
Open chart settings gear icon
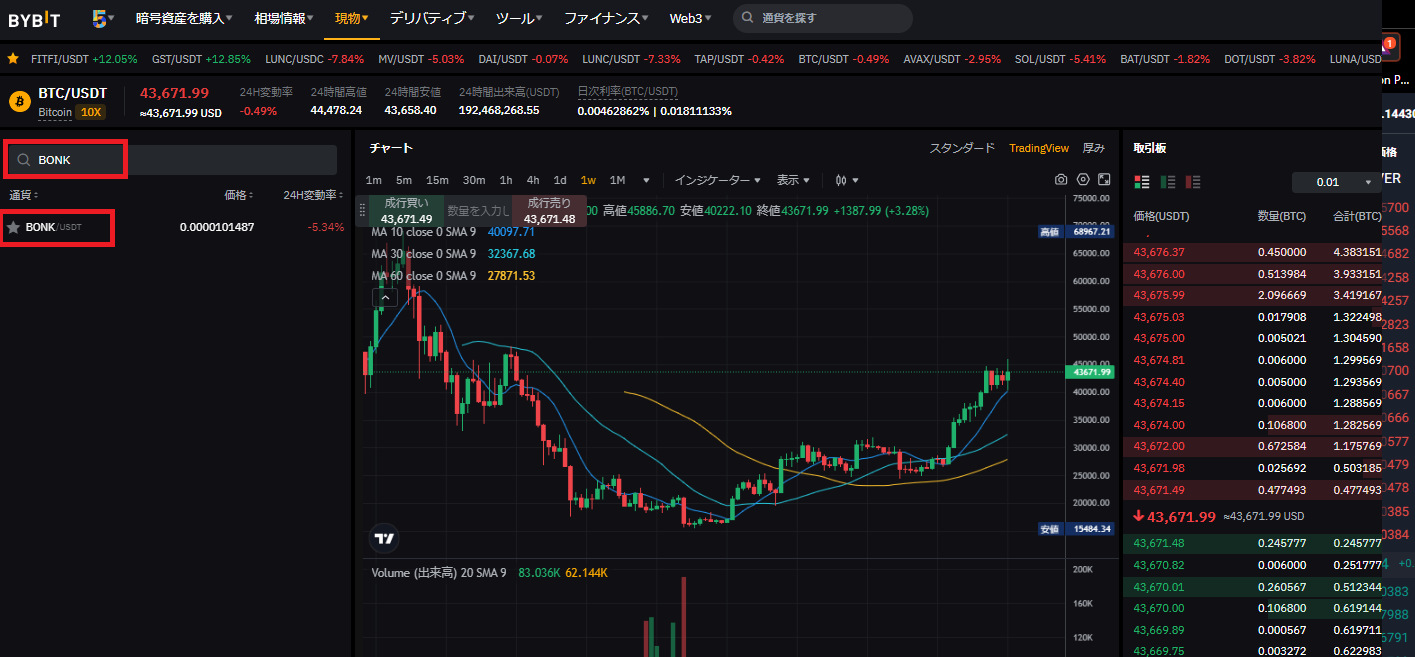pos(1083,180)
